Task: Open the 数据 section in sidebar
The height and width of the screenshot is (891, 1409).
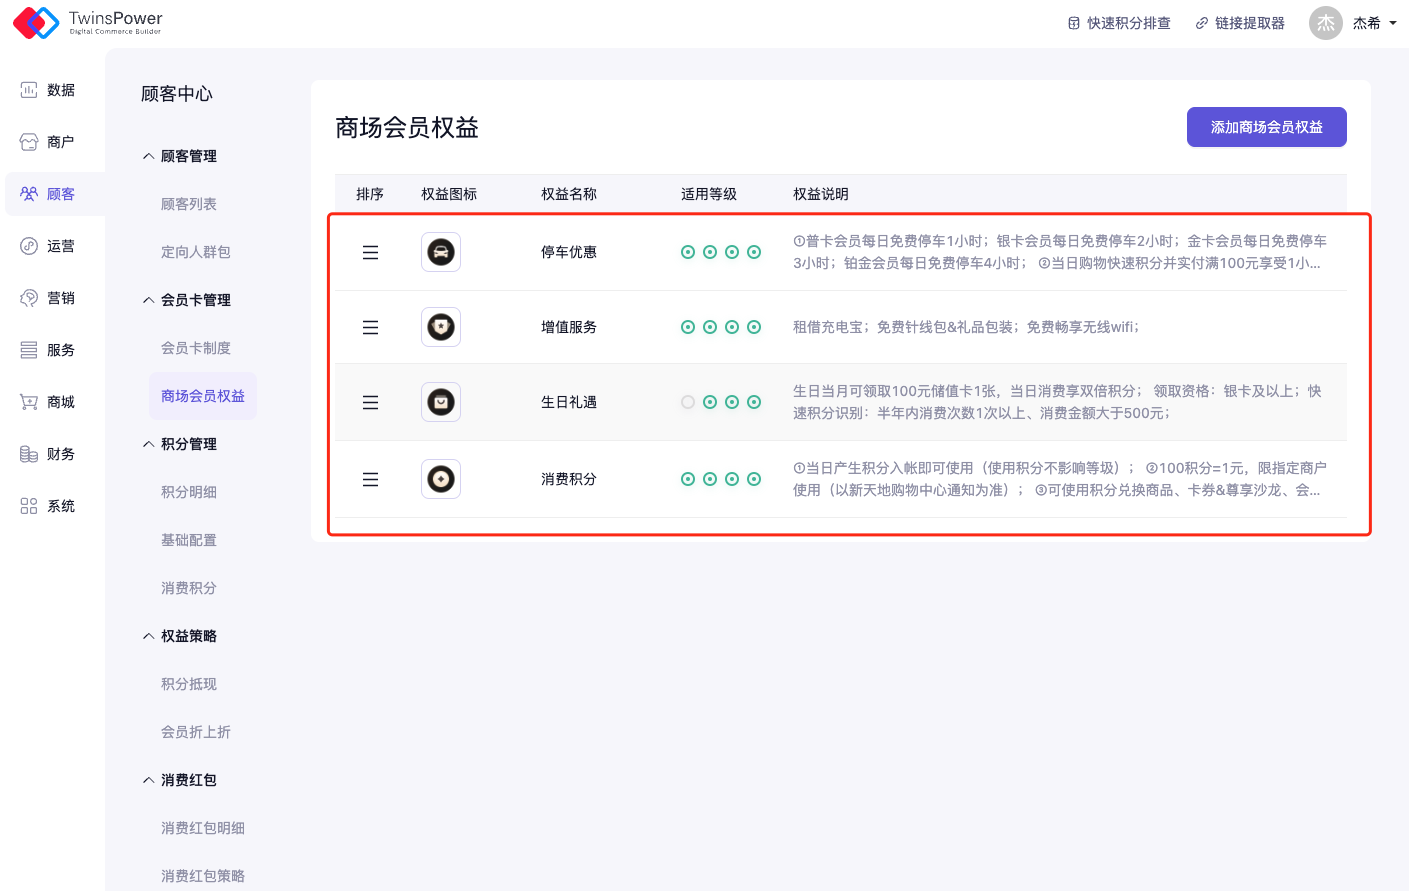Action: pyautogui.click(x=48, y=90)
